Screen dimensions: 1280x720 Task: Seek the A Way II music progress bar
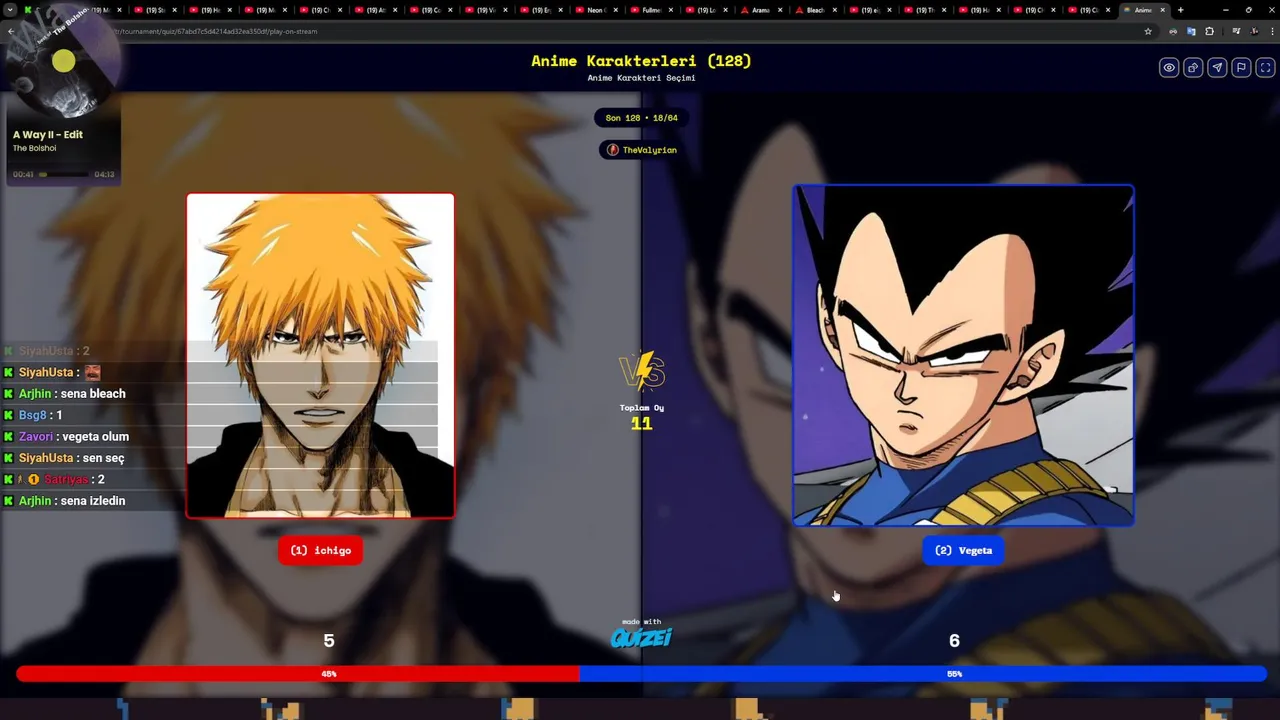64,174
